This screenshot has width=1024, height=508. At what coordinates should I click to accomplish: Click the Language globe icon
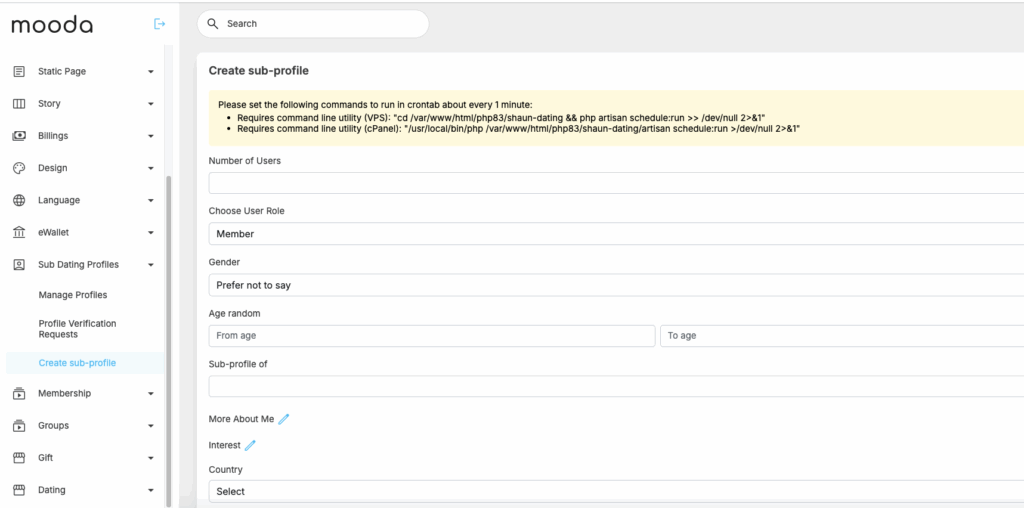[x=19, y=200]
